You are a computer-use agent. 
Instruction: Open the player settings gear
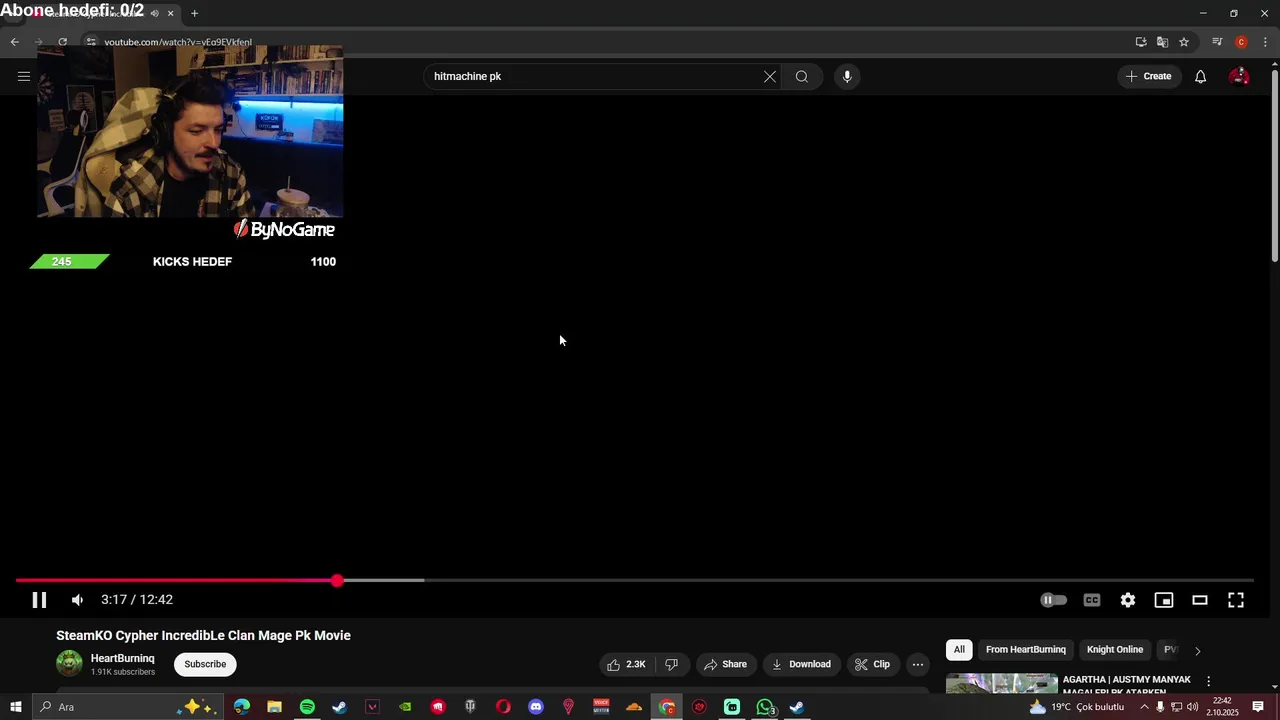pos(1128,600)
